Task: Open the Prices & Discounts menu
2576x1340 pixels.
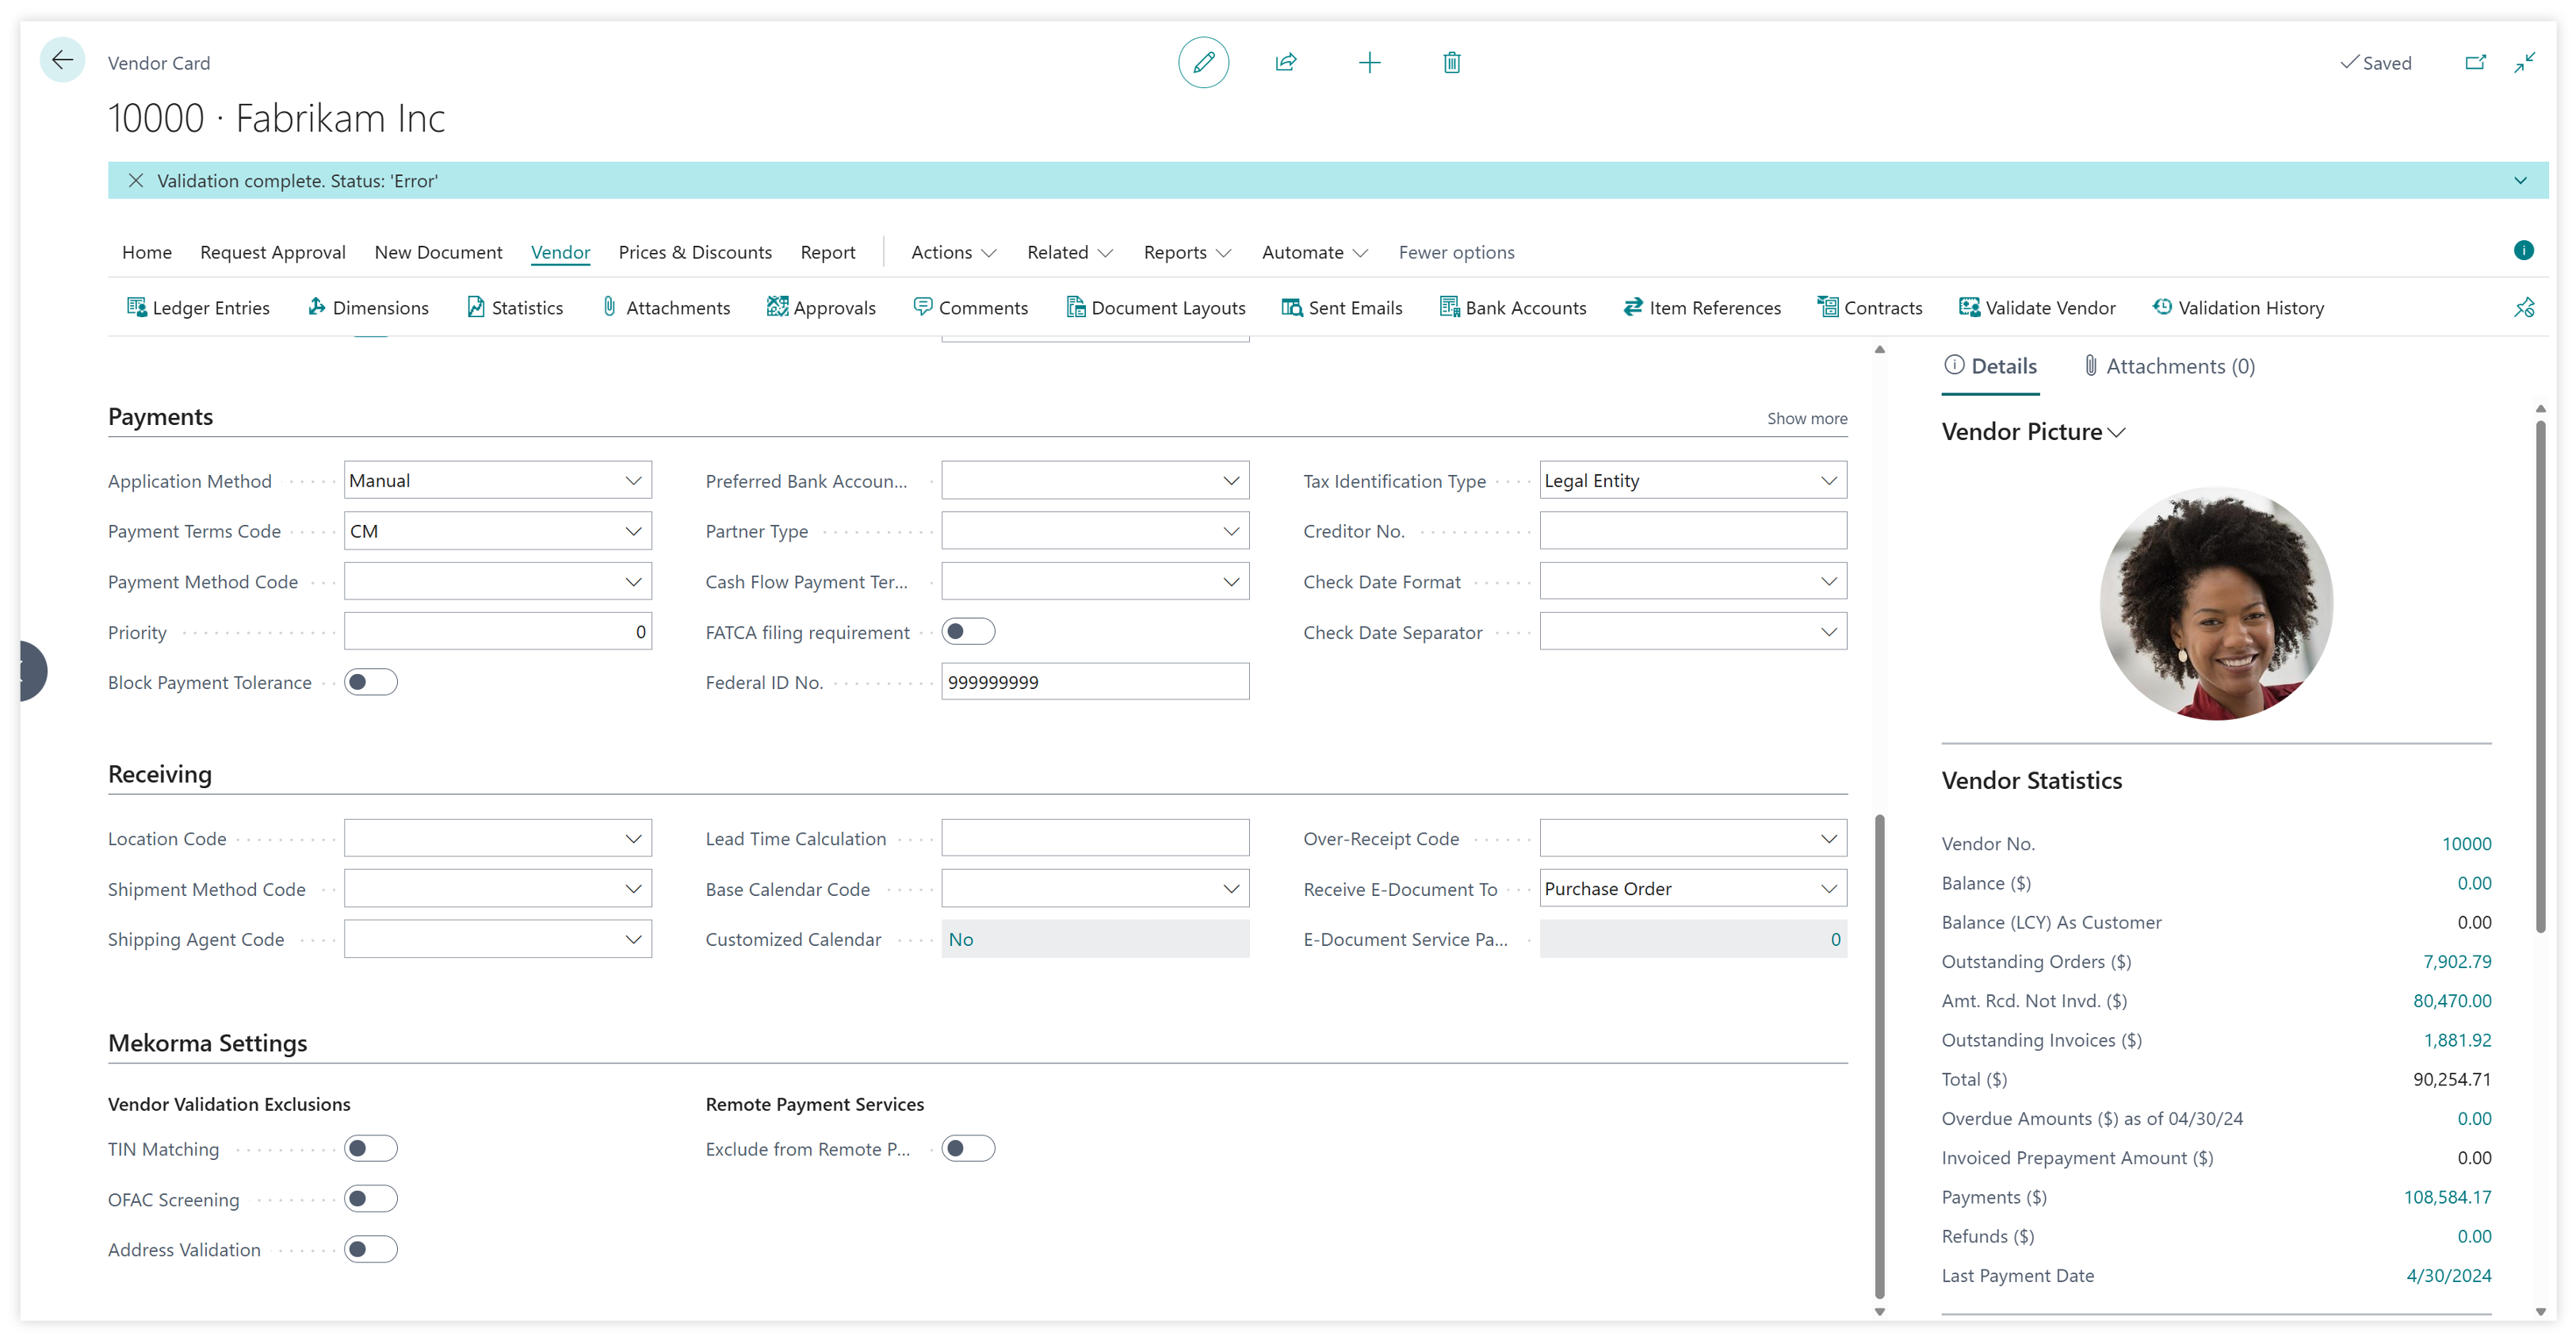Action: (694, 252)
